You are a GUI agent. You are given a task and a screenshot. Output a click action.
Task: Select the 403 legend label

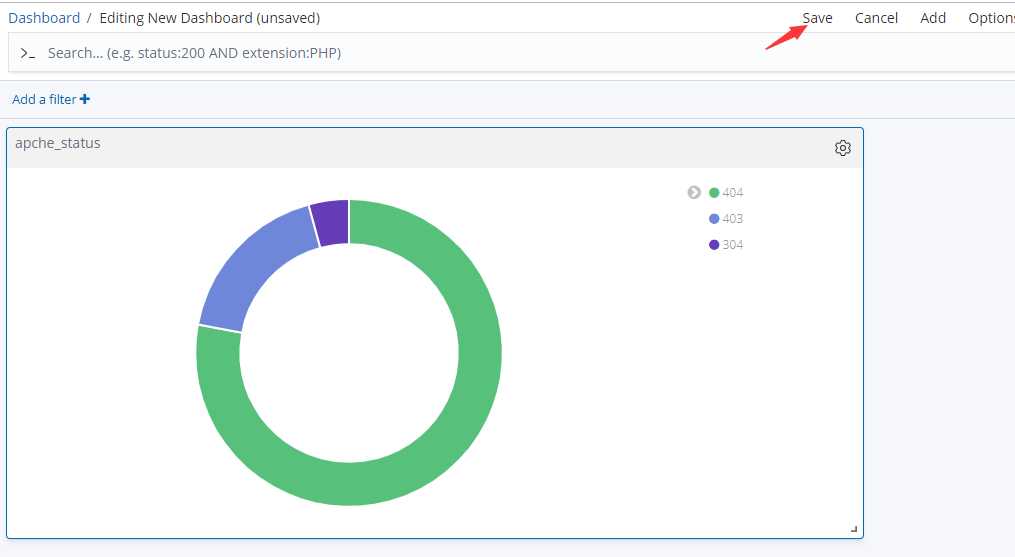coord(733,219)
